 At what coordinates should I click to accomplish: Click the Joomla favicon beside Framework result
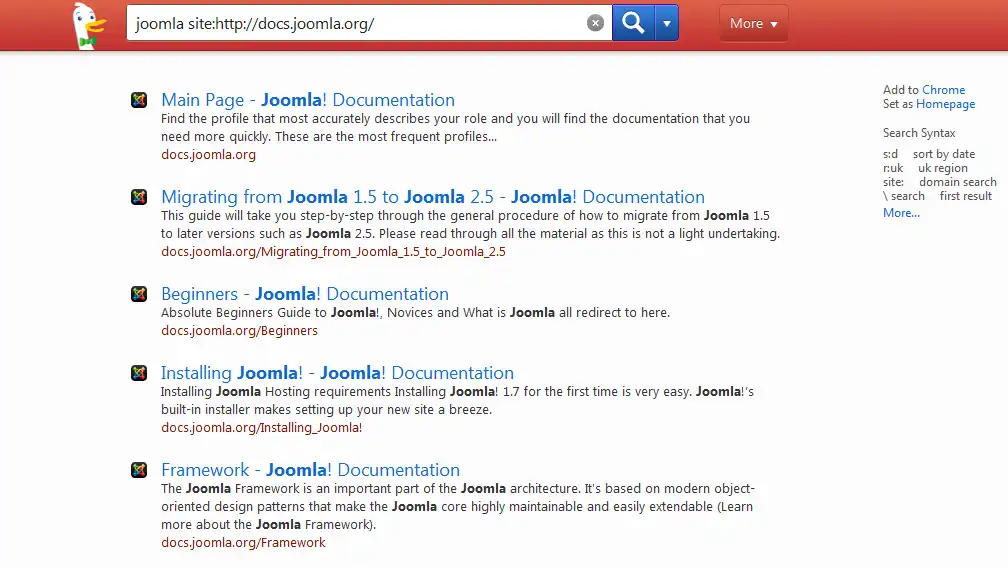tap(139, 470)
